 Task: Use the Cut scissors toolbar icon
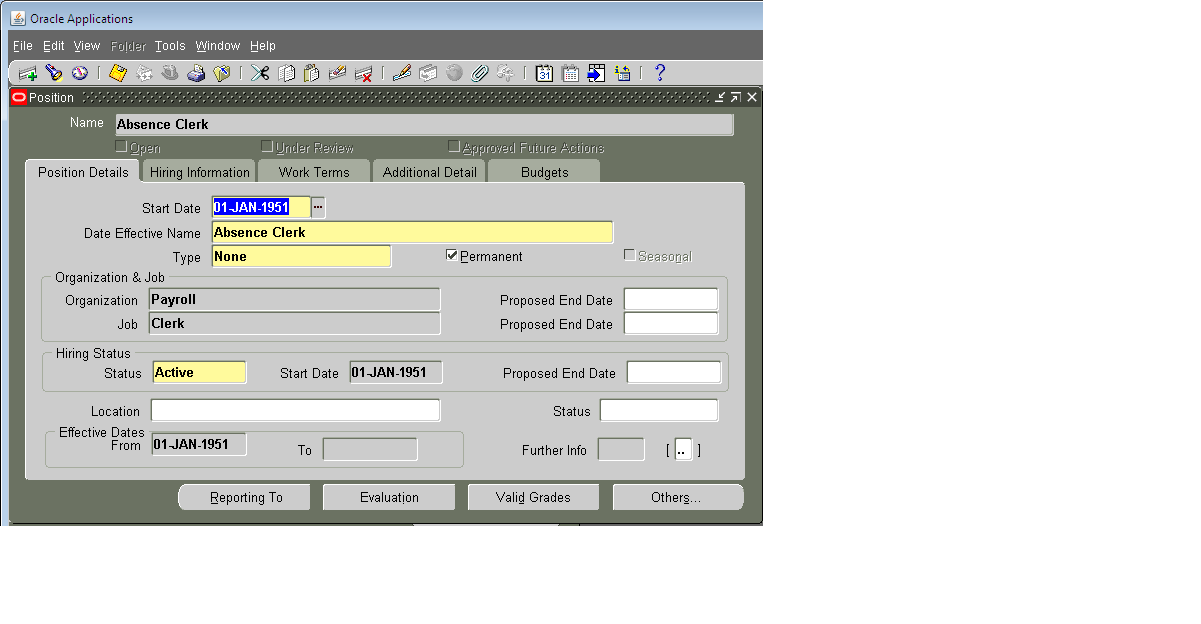click(x=259, y=73)
